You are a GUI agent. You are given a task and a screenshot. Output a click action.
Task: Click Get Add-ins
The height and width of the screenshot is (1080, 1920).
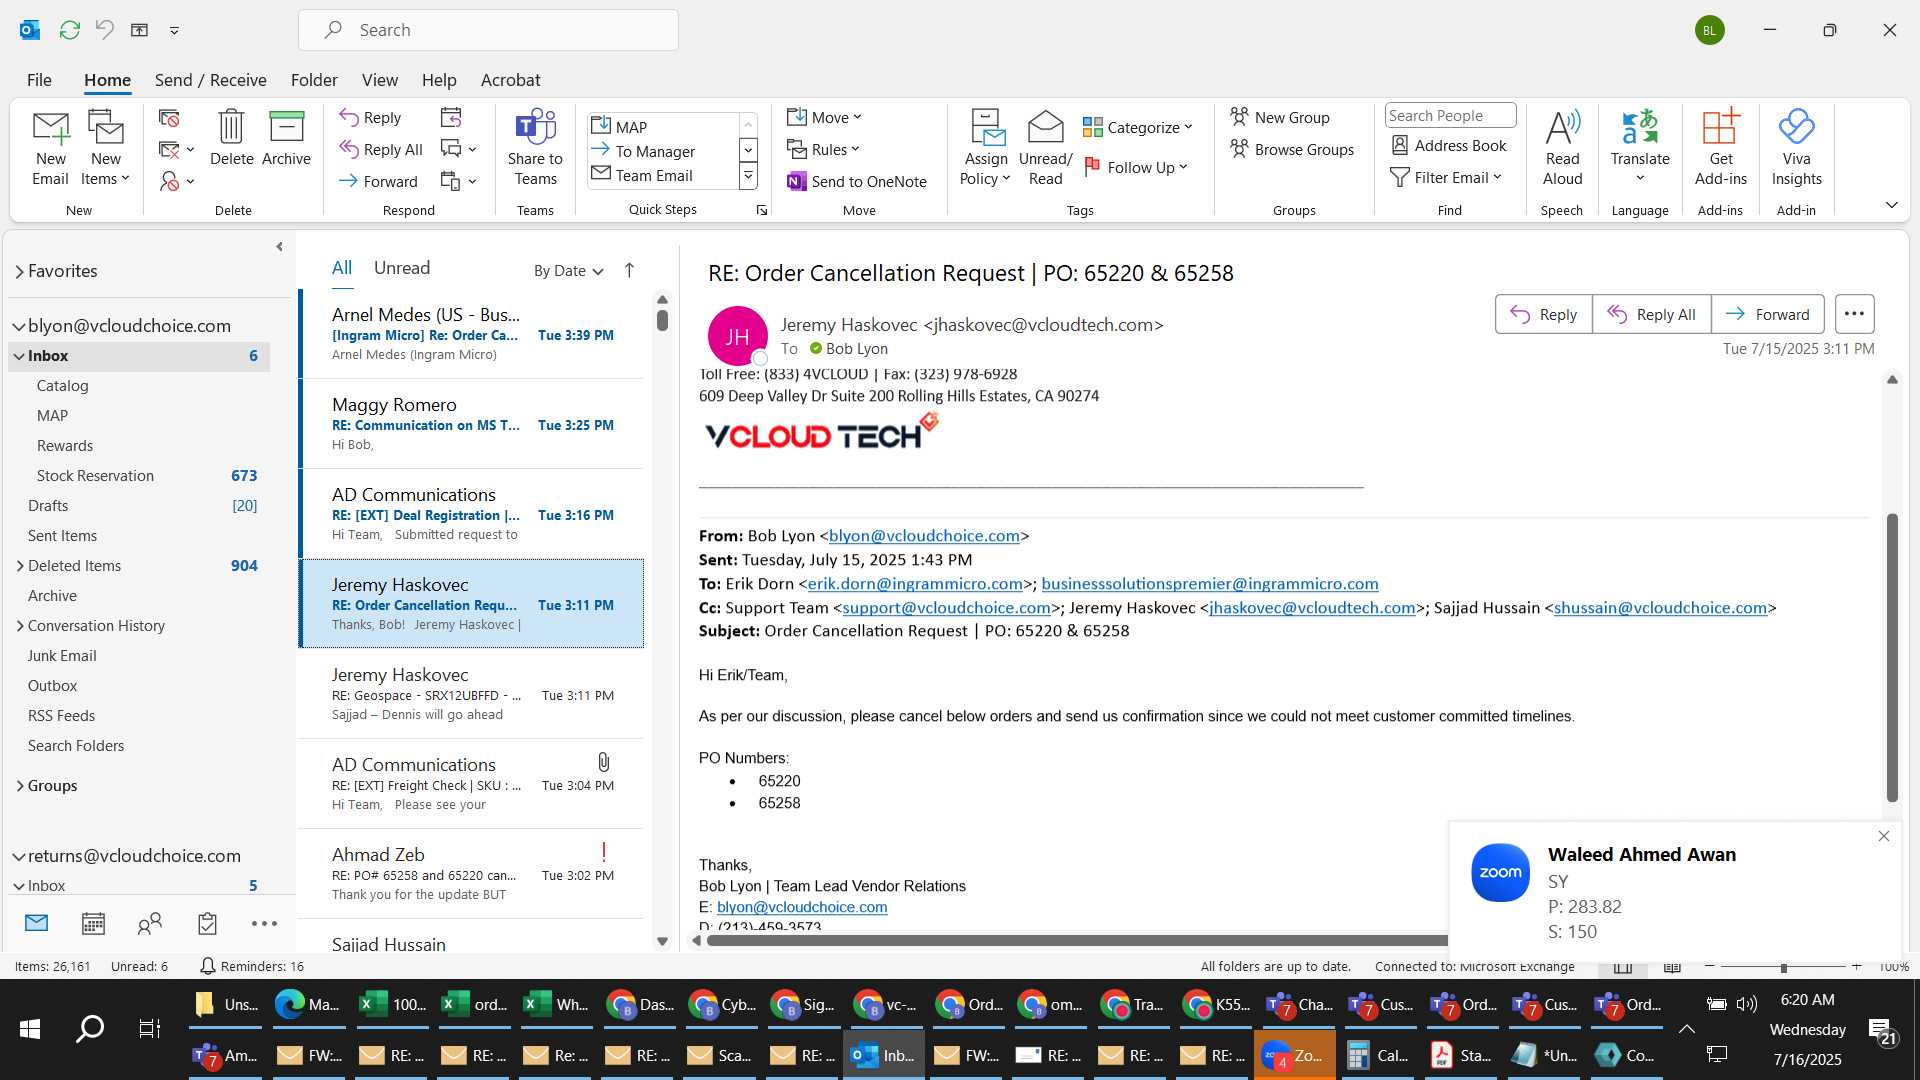coord(1720,148)
